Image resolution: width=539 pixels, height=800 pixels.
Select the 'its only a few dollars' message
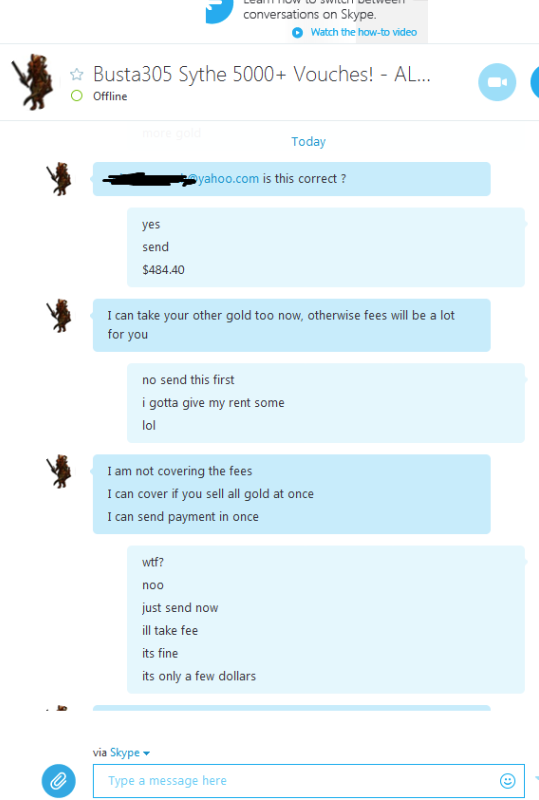tap(199, 676)
